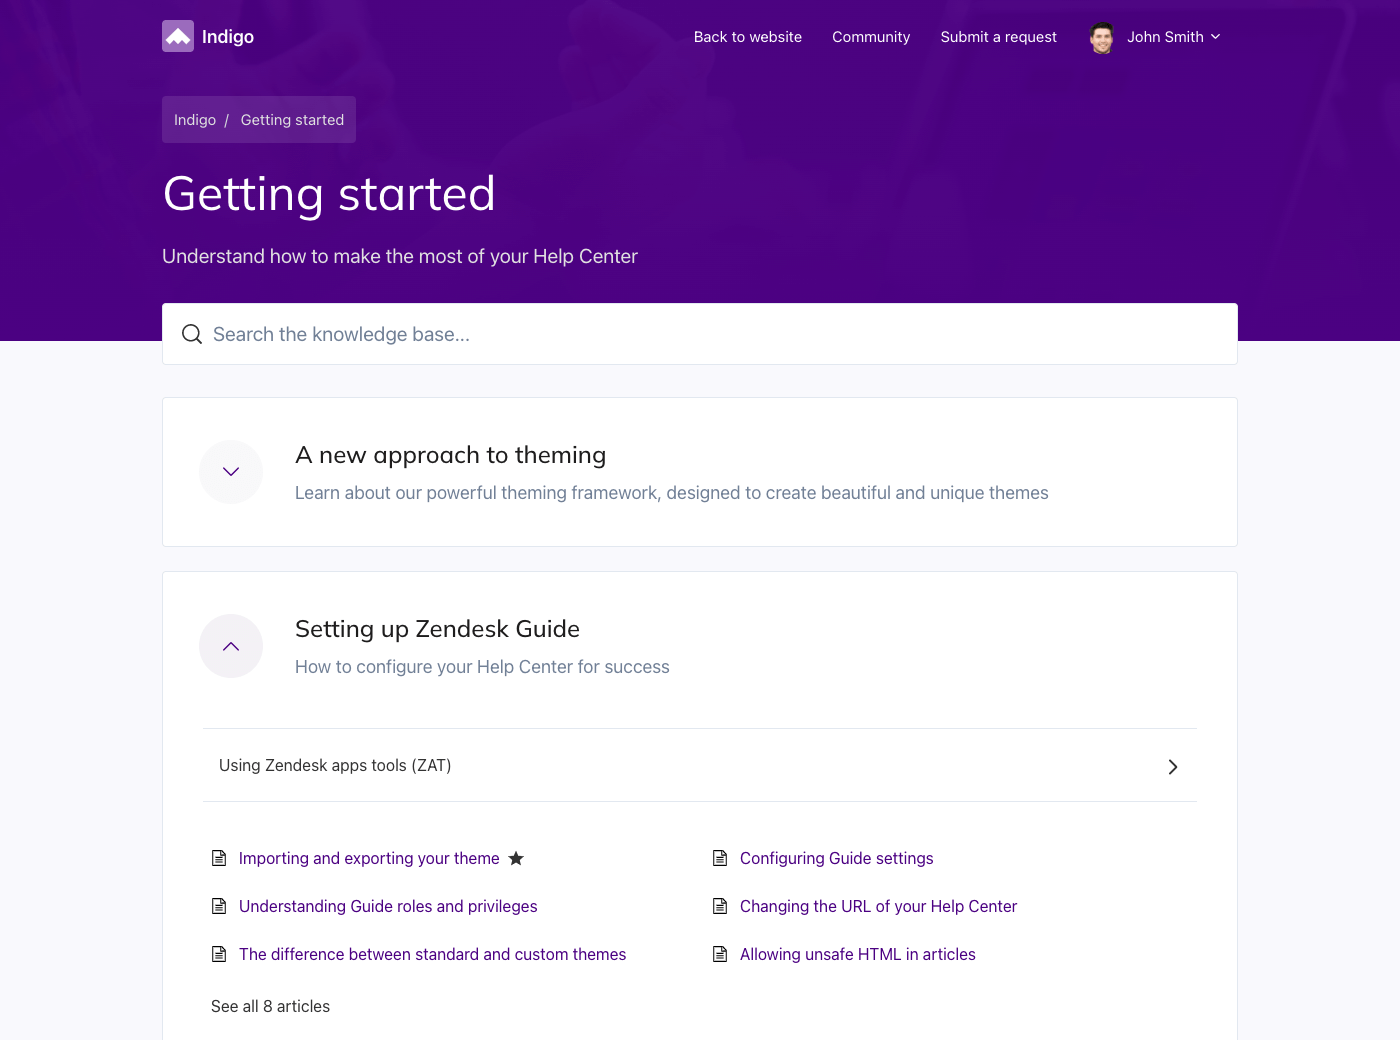This screenshot has height=1040, width=1400.
Task: Expand the 'A new approach to theming' section
Action: tap(231, 472)
